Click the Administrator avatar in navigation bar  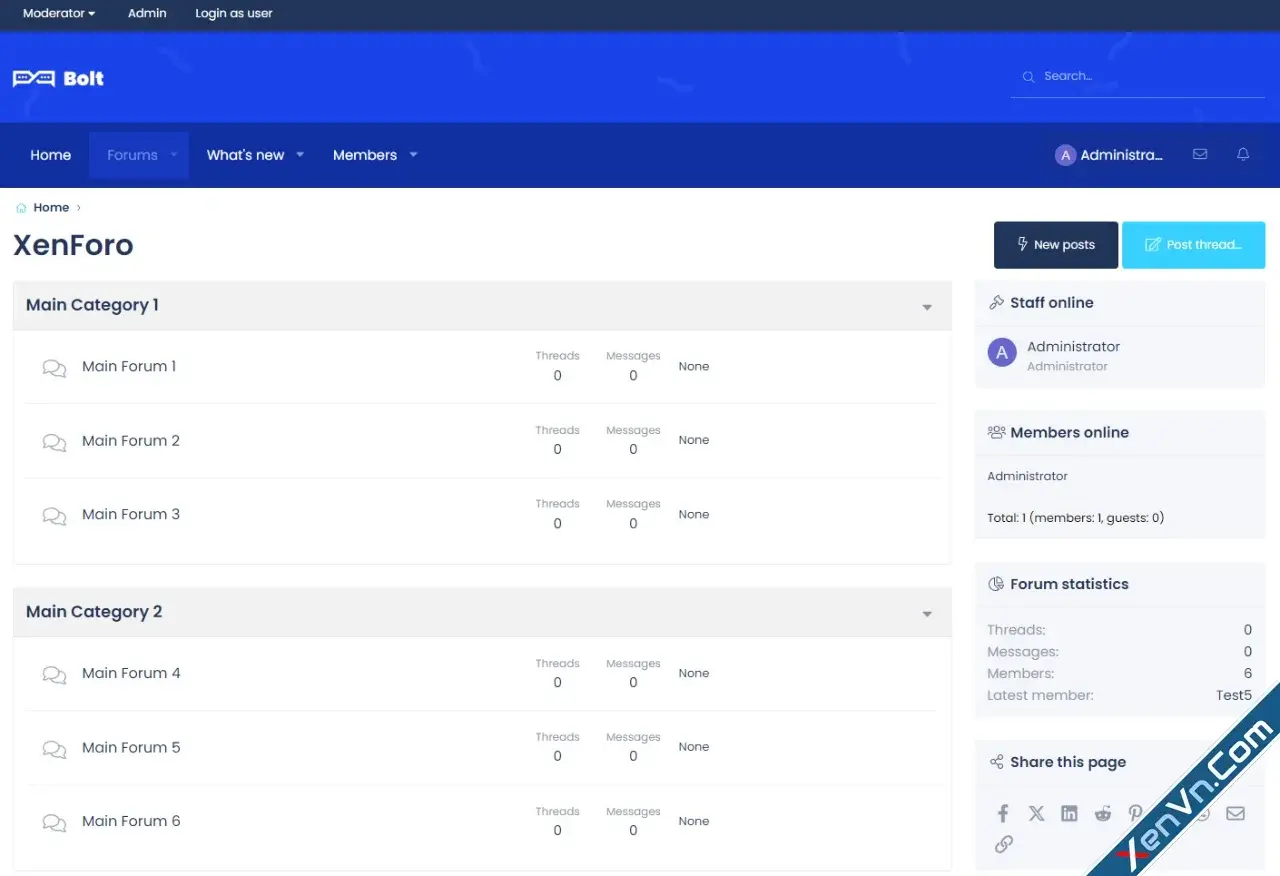pos(1066,155)
